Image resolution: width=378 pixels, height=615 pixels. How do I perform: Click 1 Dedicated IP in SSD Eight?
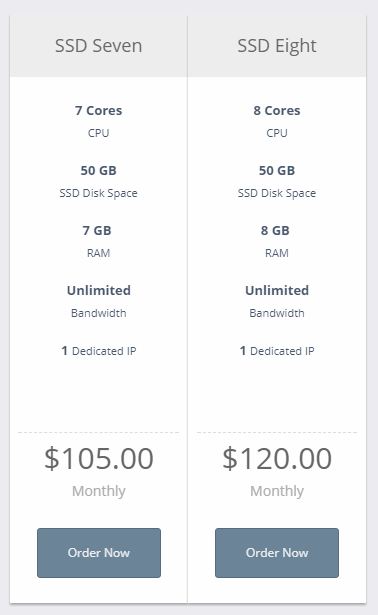coord(277,351)
